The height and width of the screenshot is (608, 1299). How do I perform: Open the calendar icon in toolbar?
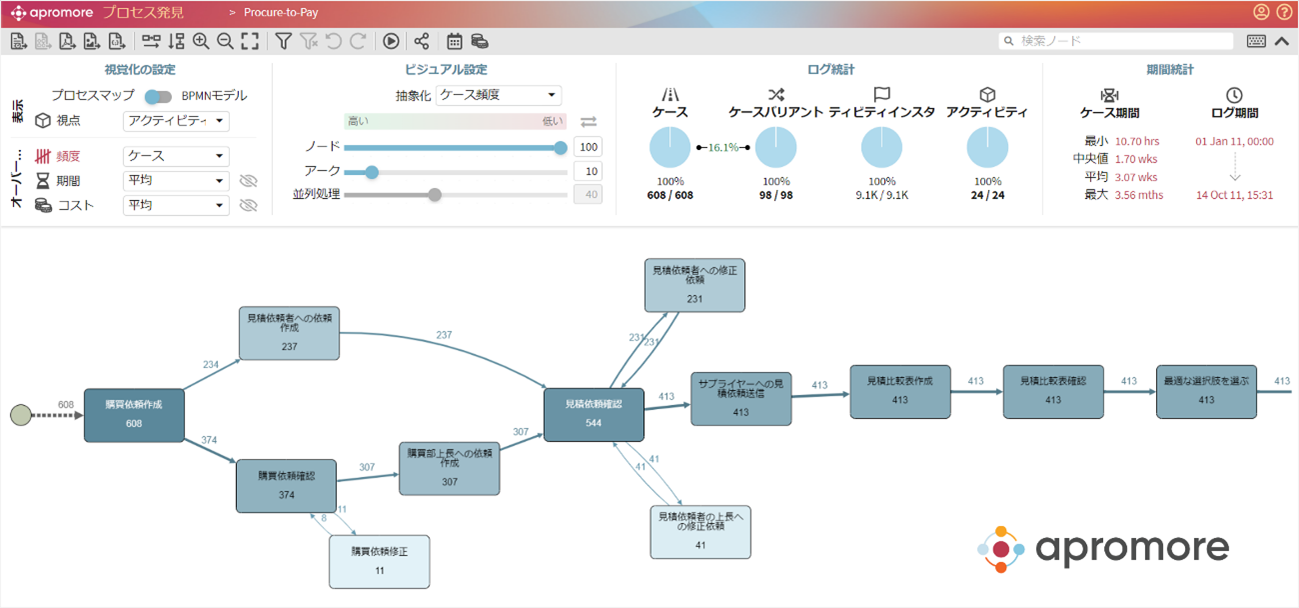pyautogui.click(x=454, y=41)
